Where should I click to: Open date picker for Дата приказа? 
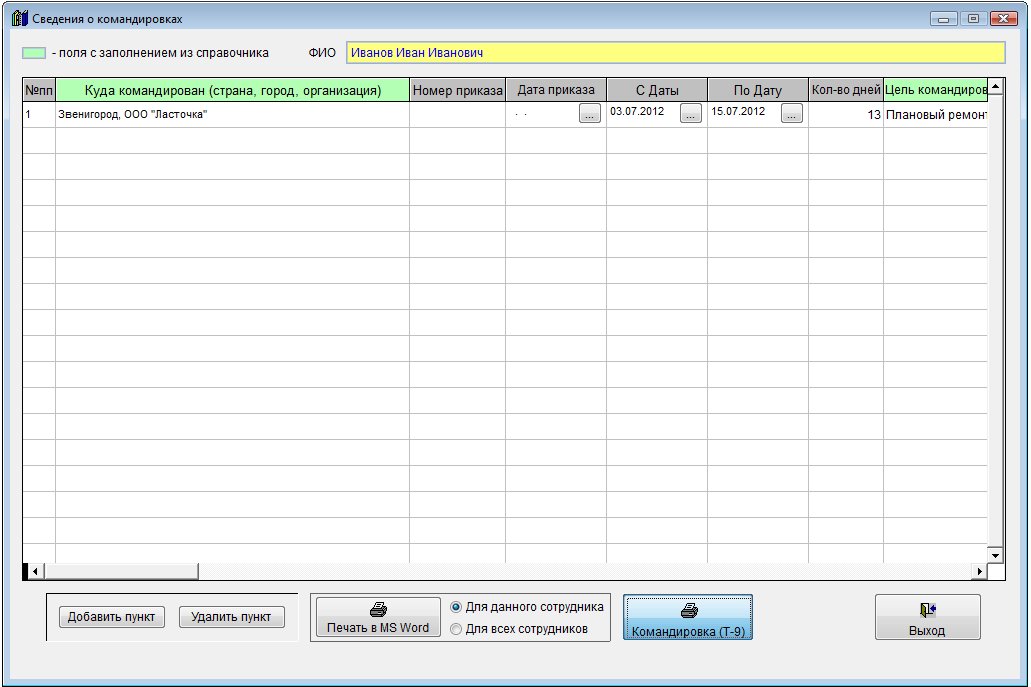tap(590, 114)
